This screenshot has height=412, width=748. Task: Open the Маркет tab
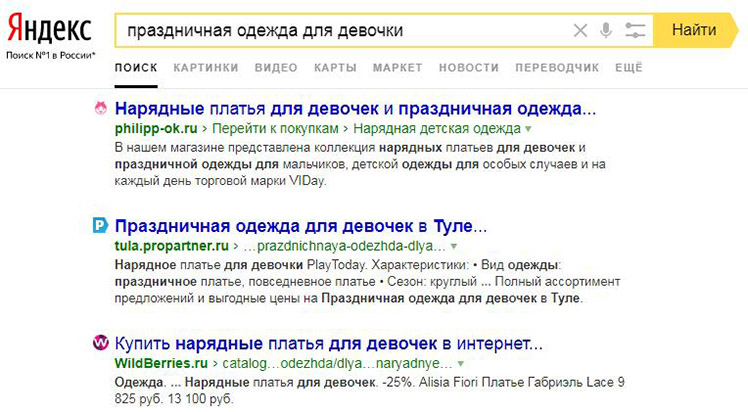pos(397,68)
